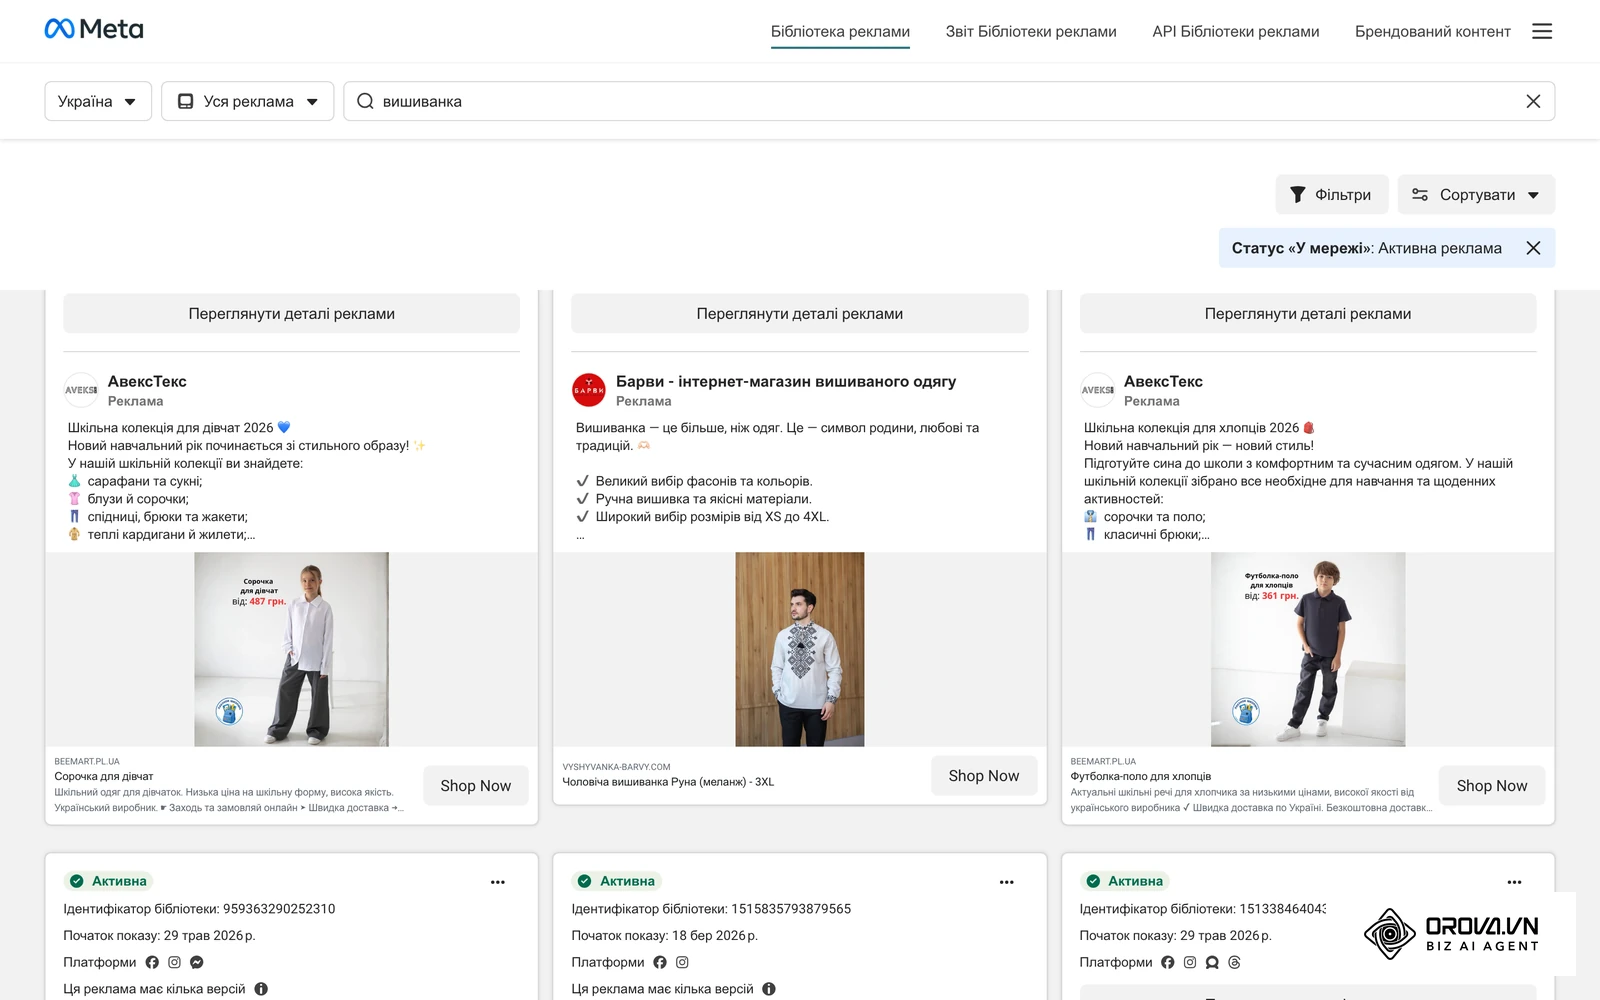Click Instagram platform icon on ad 1515835793879565

coord(682,962)
